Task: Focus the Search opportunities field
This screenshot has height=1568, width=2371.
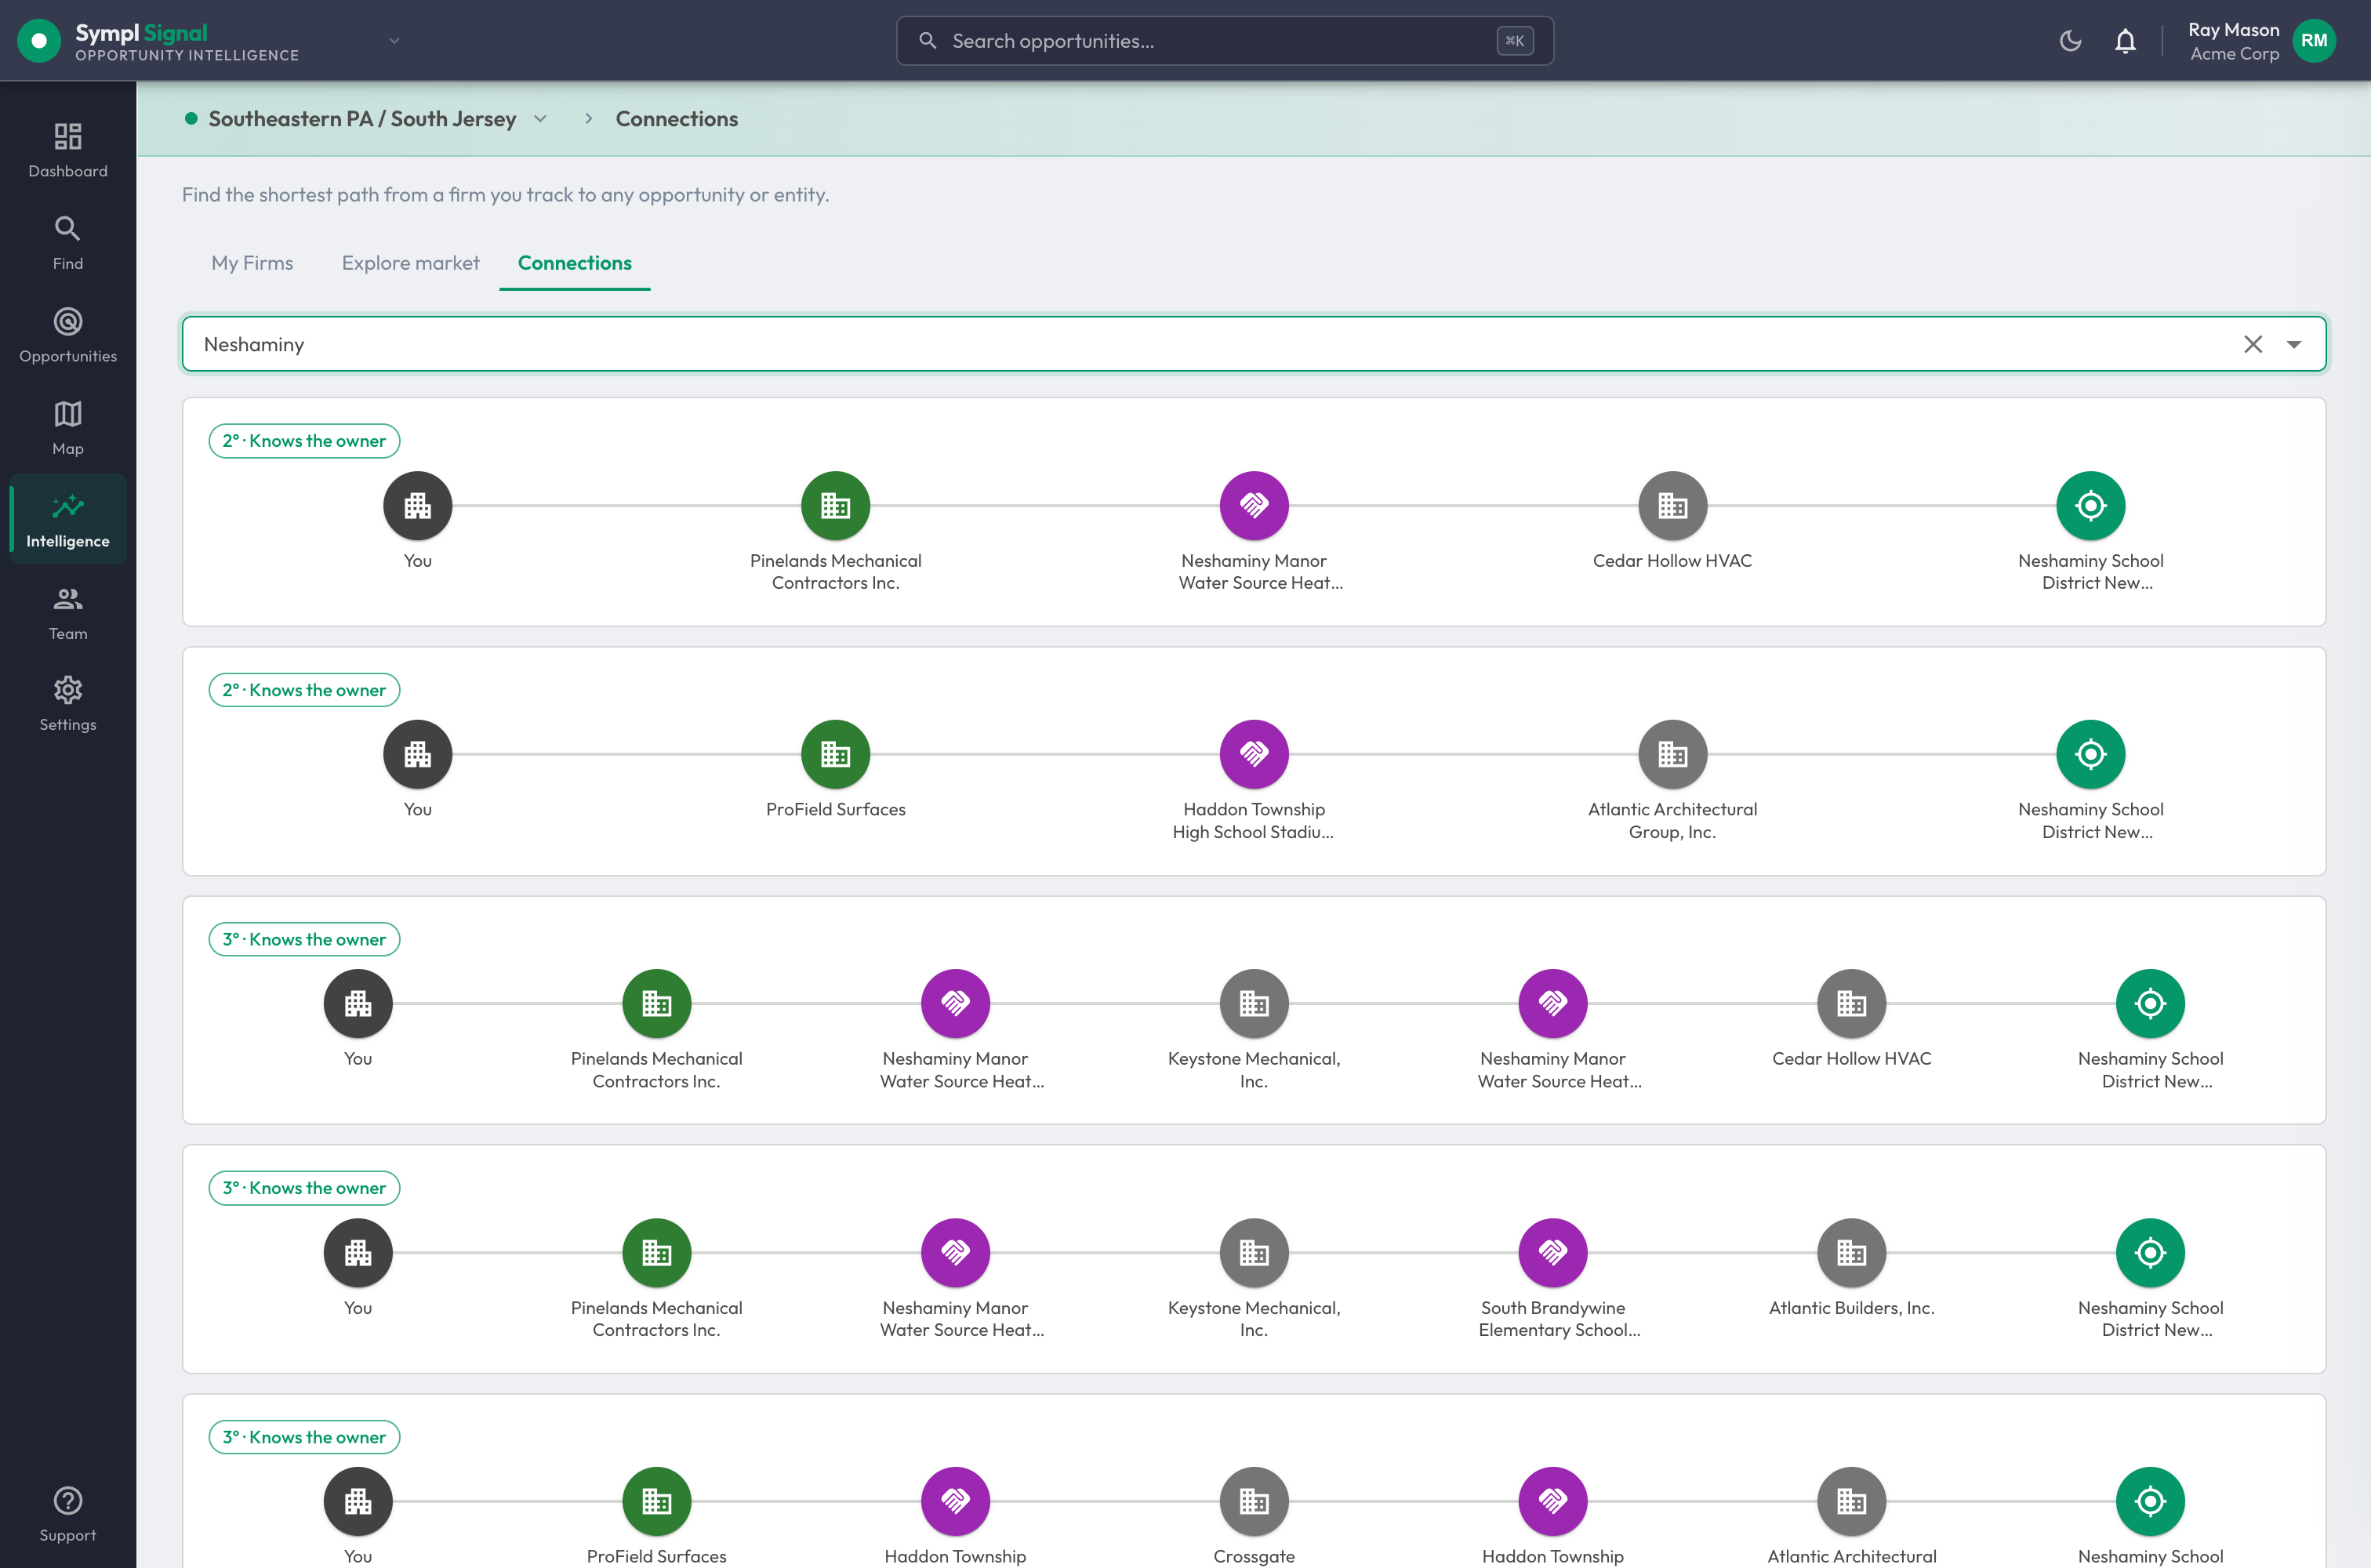Action: [x=1225, y=41]
